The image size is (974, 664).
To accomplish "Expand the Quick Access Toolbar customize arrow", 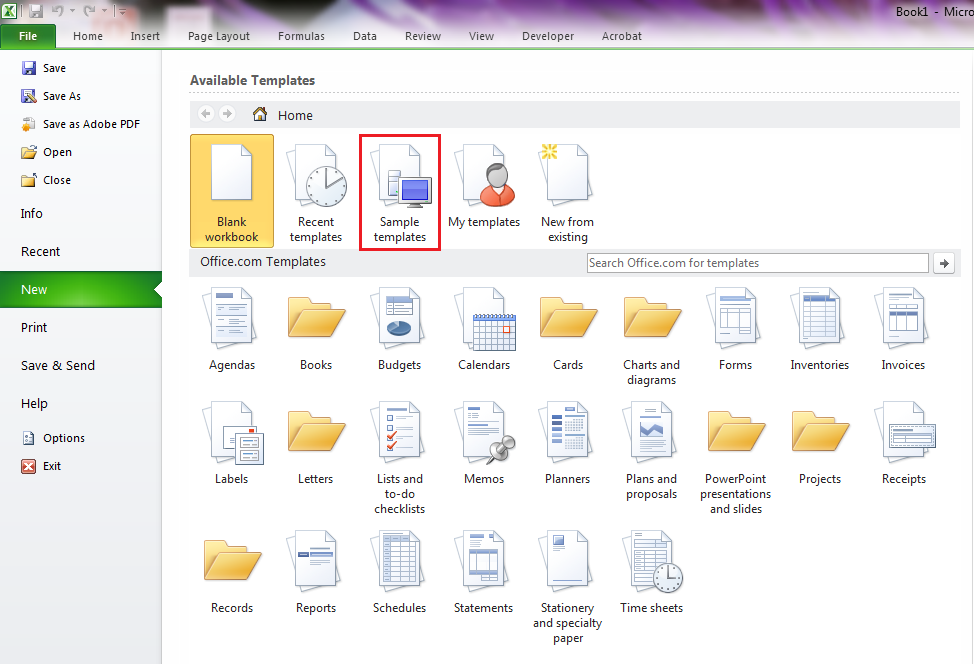I will point(122,12).
